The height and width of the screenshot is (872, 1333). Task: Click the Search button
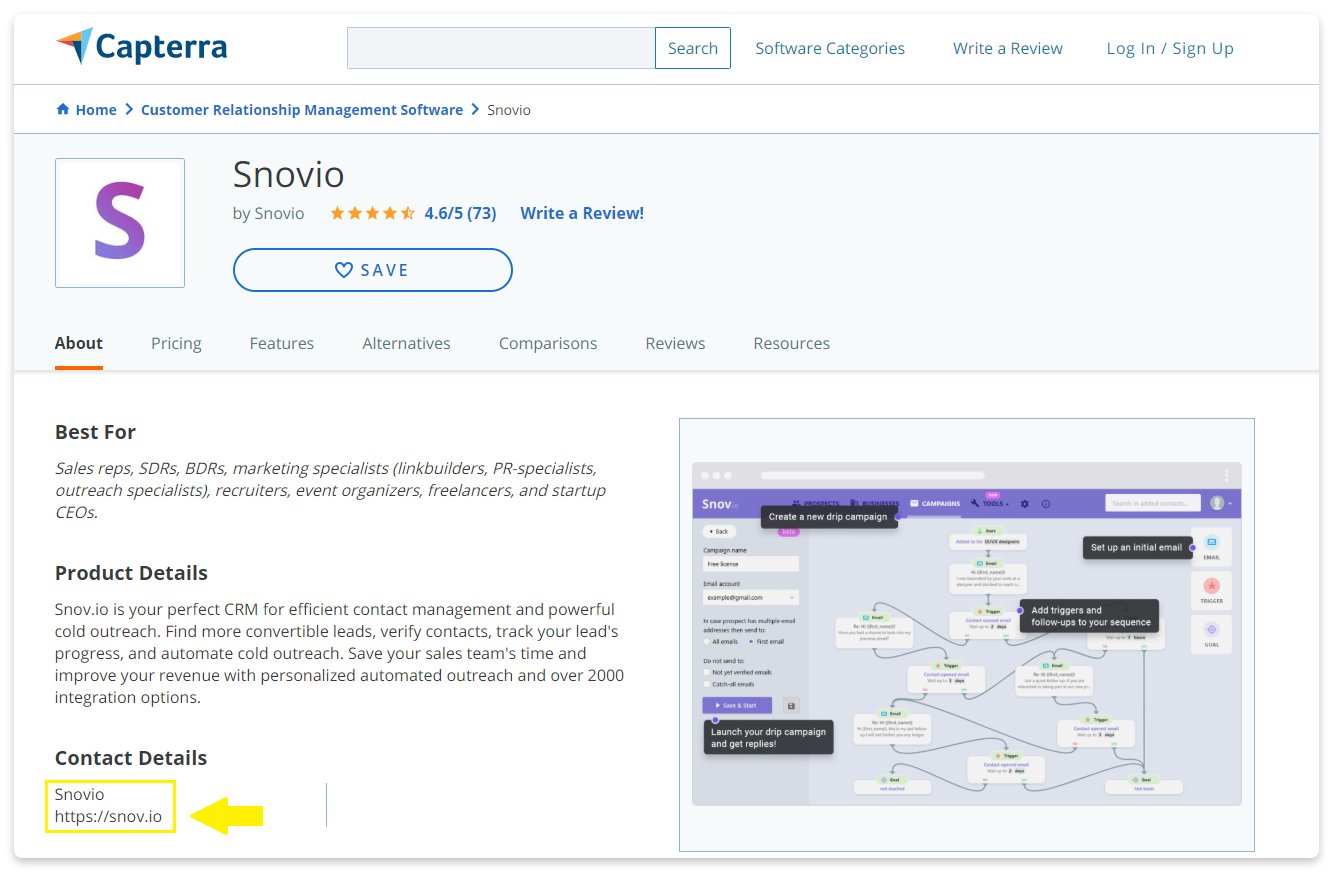point(693,48)
